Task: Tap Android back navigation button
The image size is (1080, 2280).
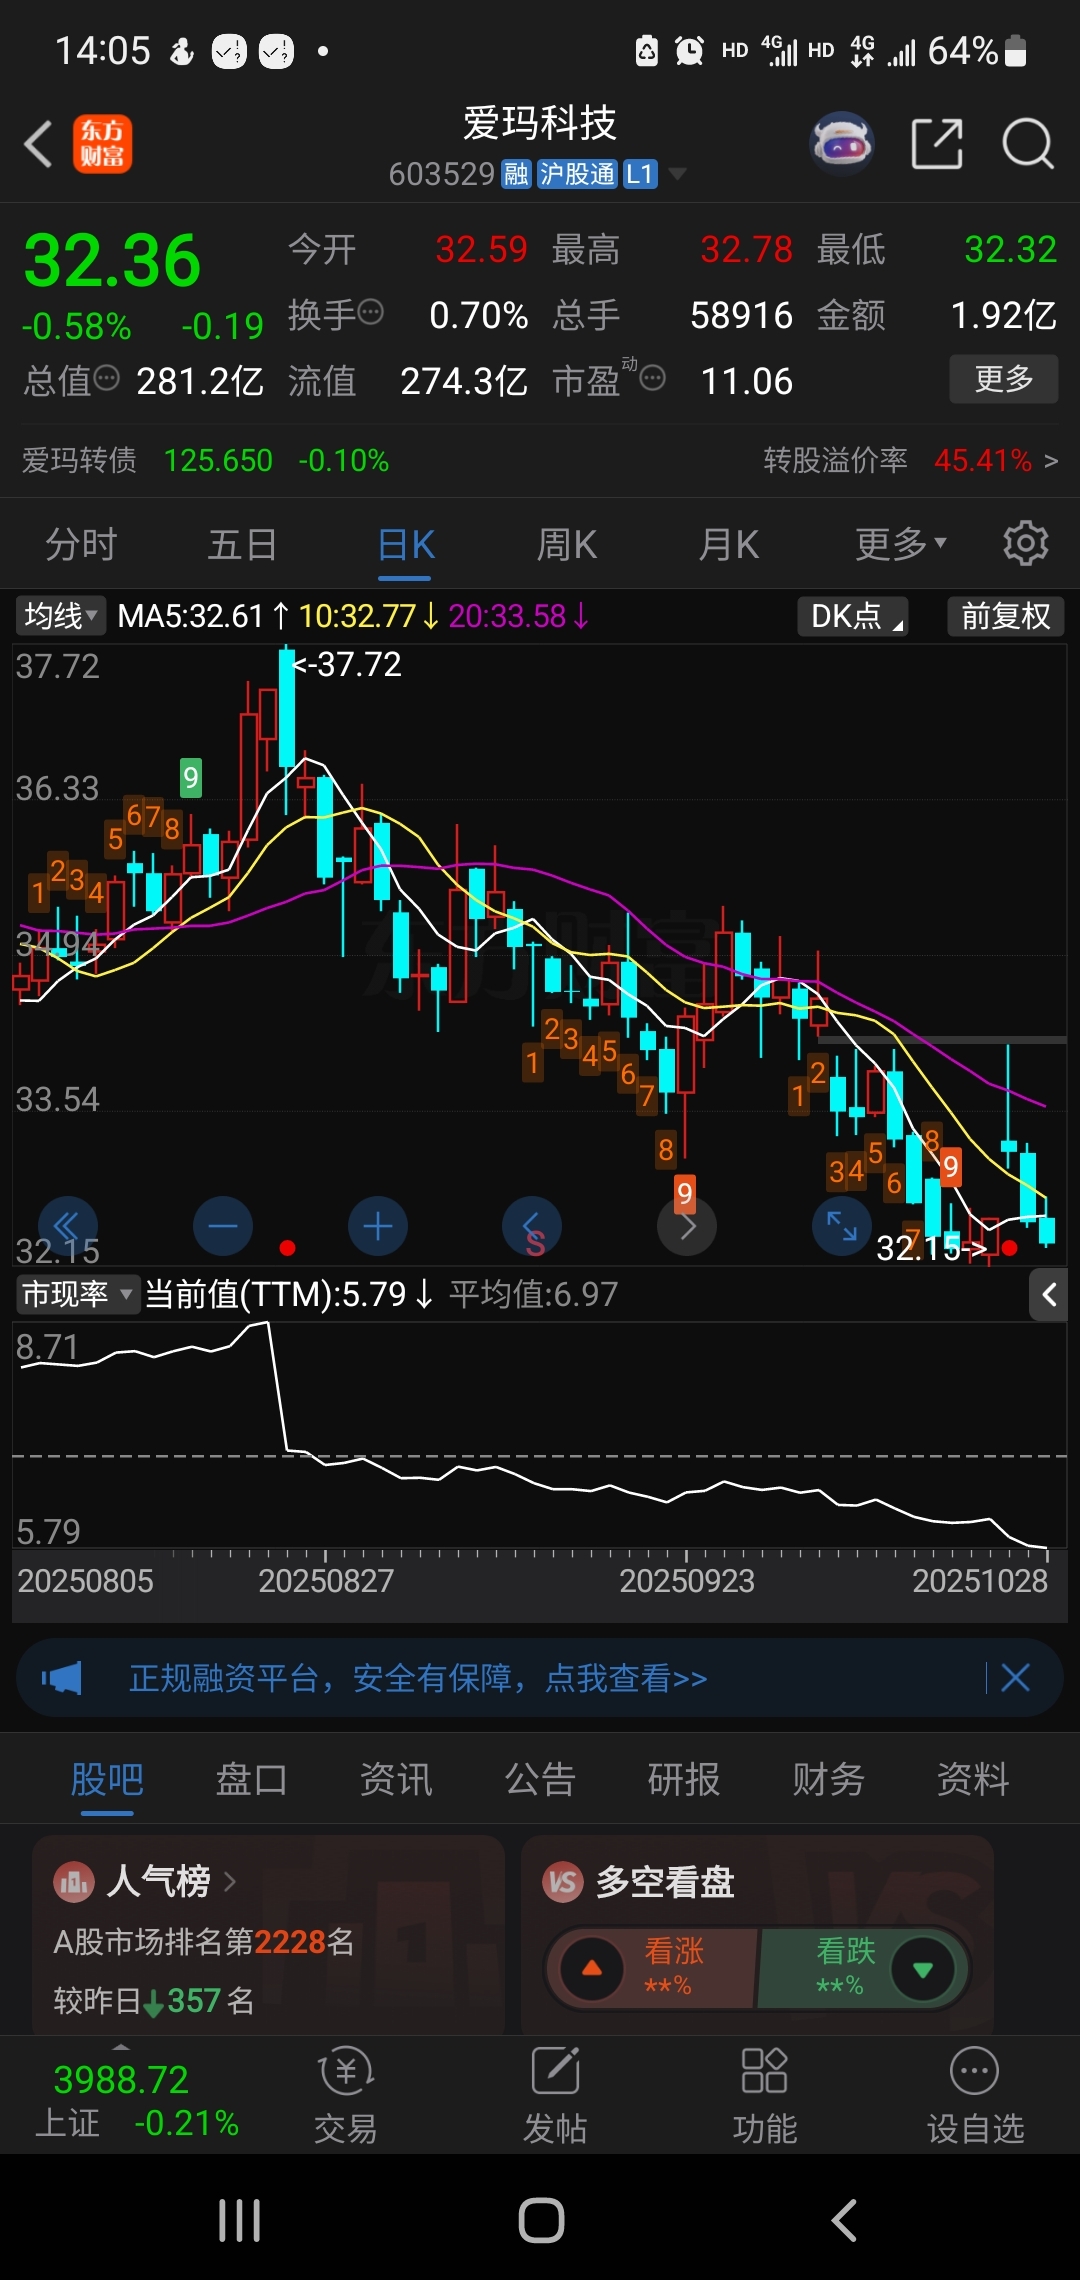Action: click(844, 2221)
